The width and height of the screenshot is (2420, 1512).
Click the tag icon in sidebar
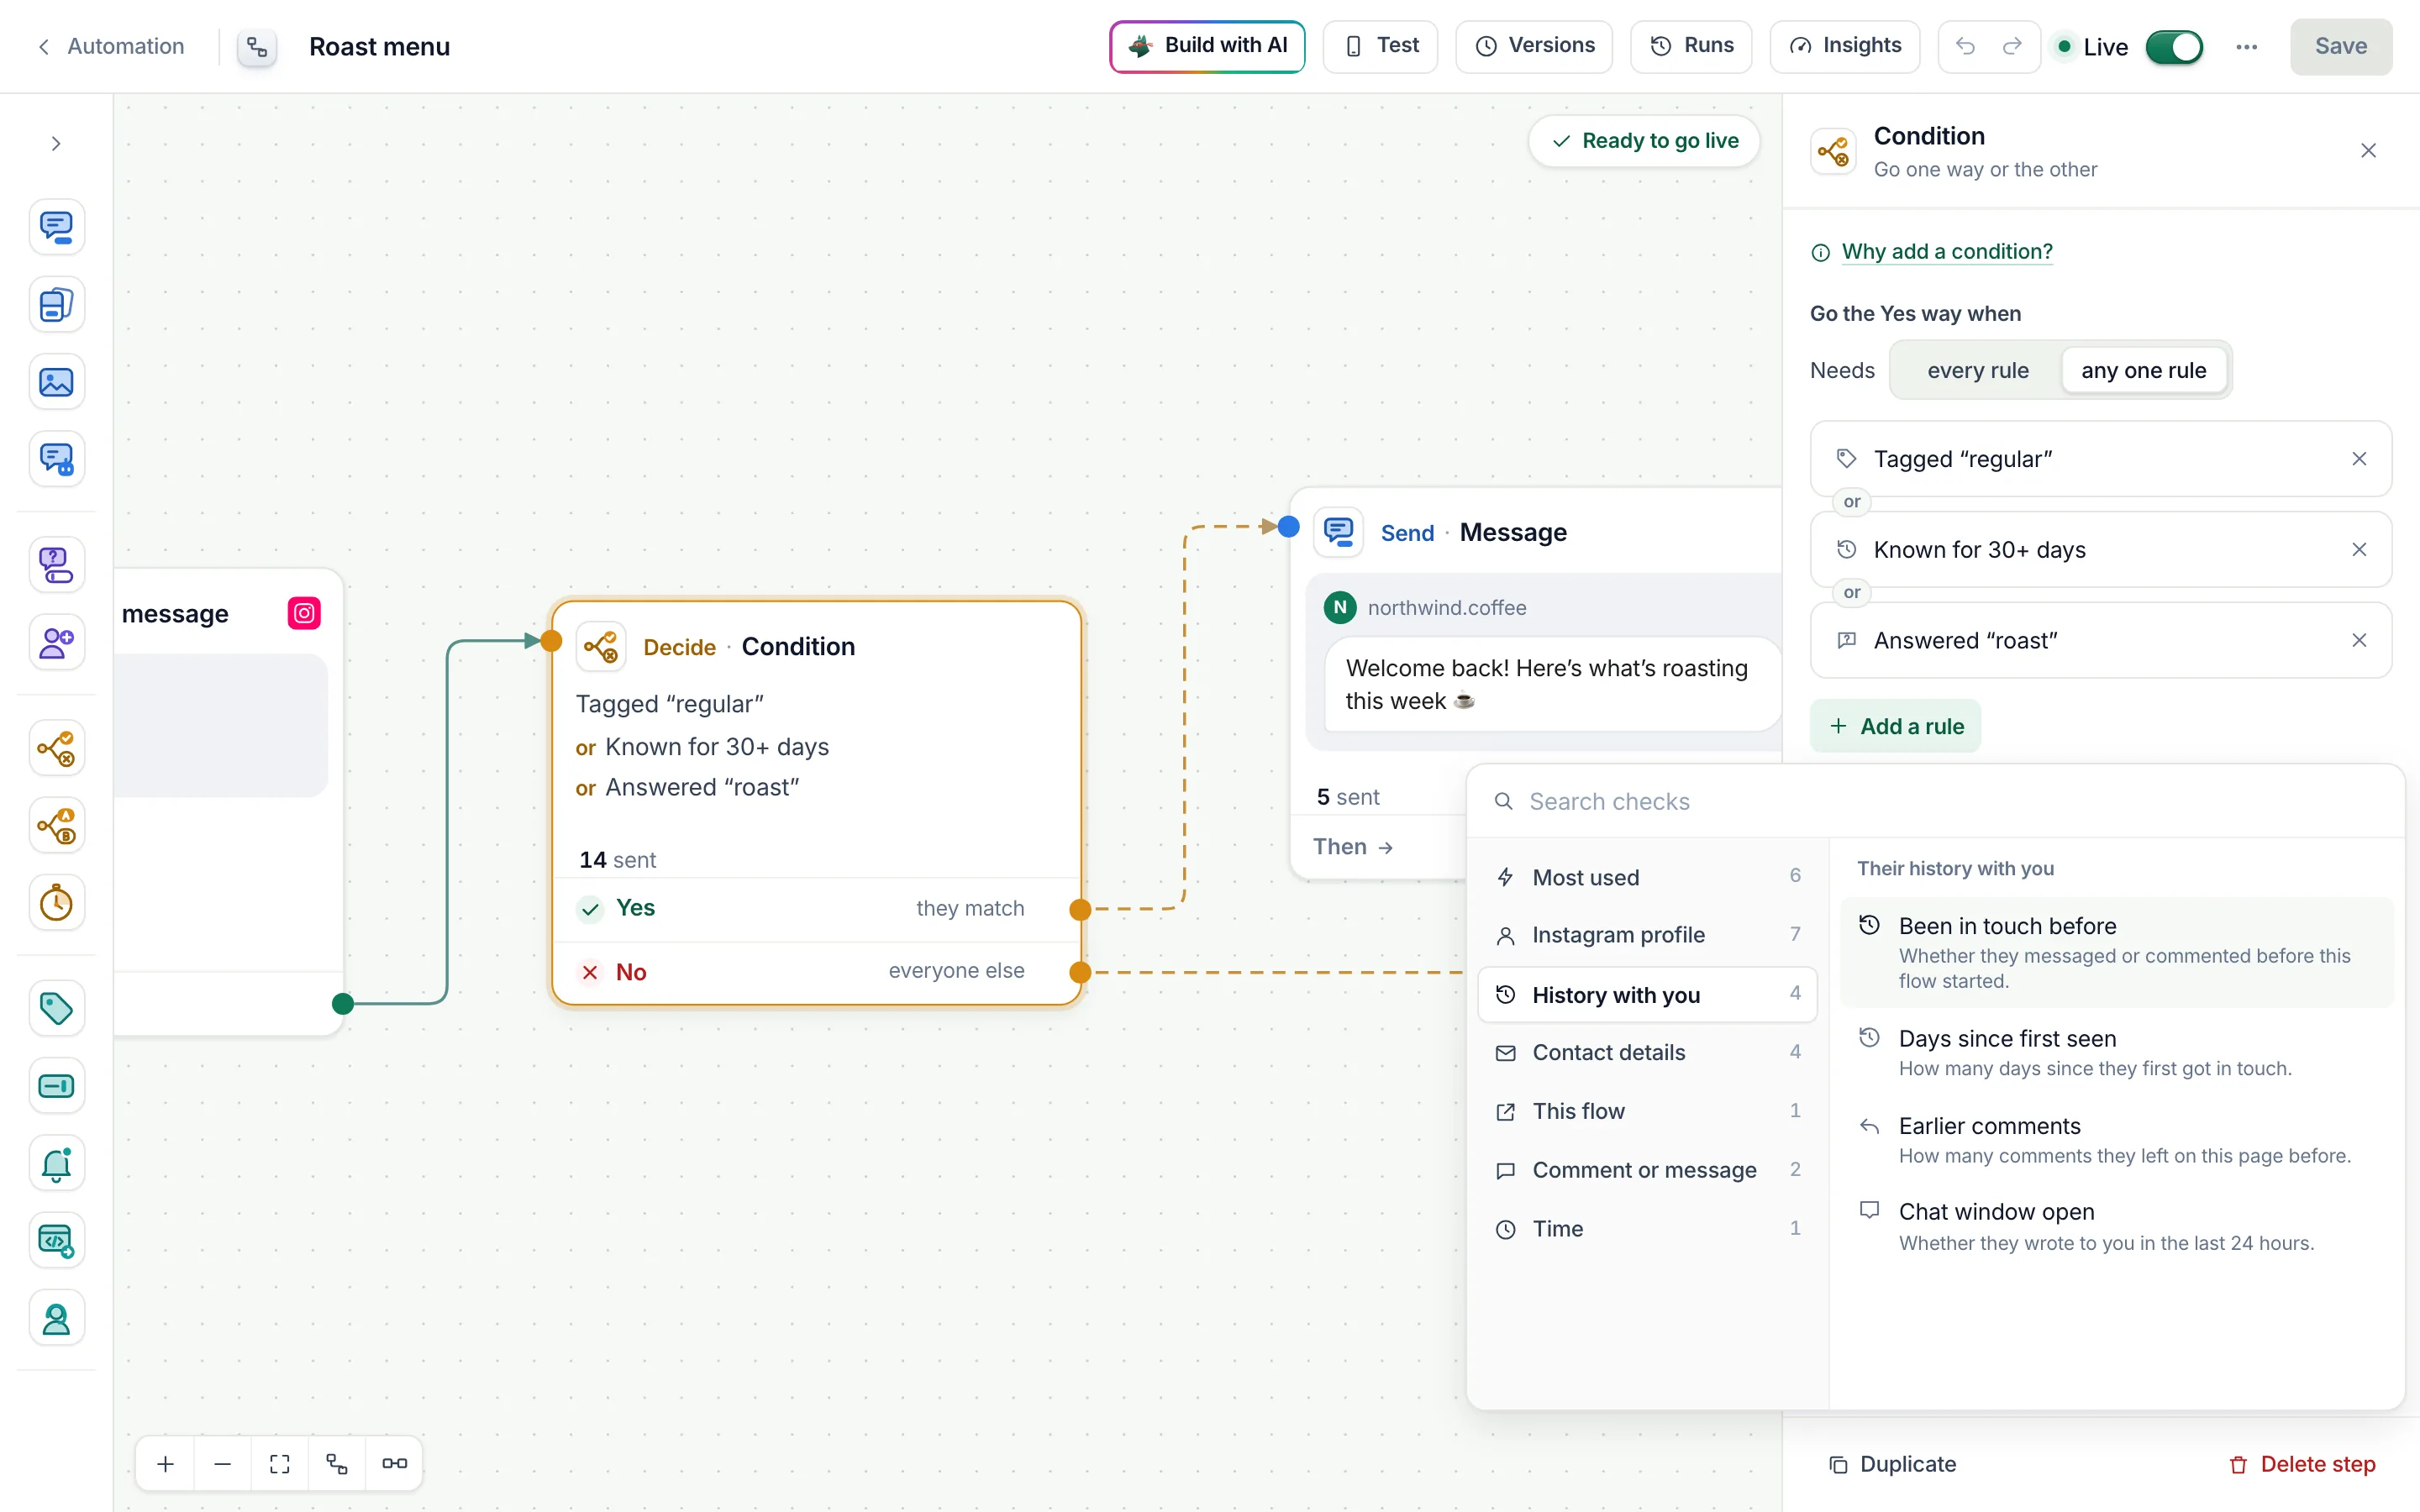click(56, 1008)
